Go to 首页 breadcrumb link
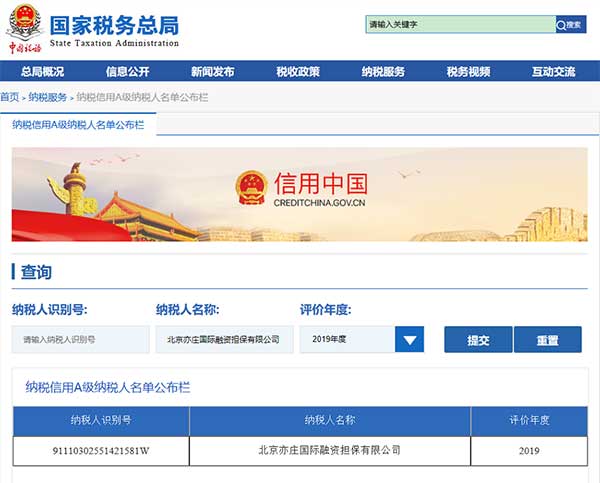The image size is (600, 483). tap(10, 97)
